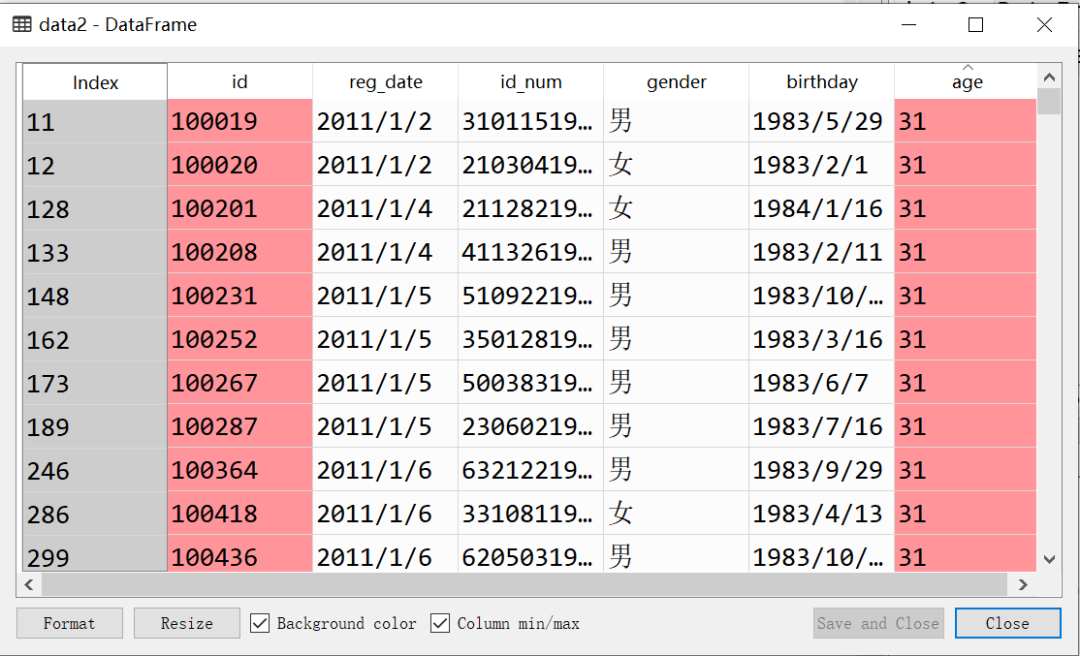Click the birthday column header

pyautogui.click(x=821, y=82)
